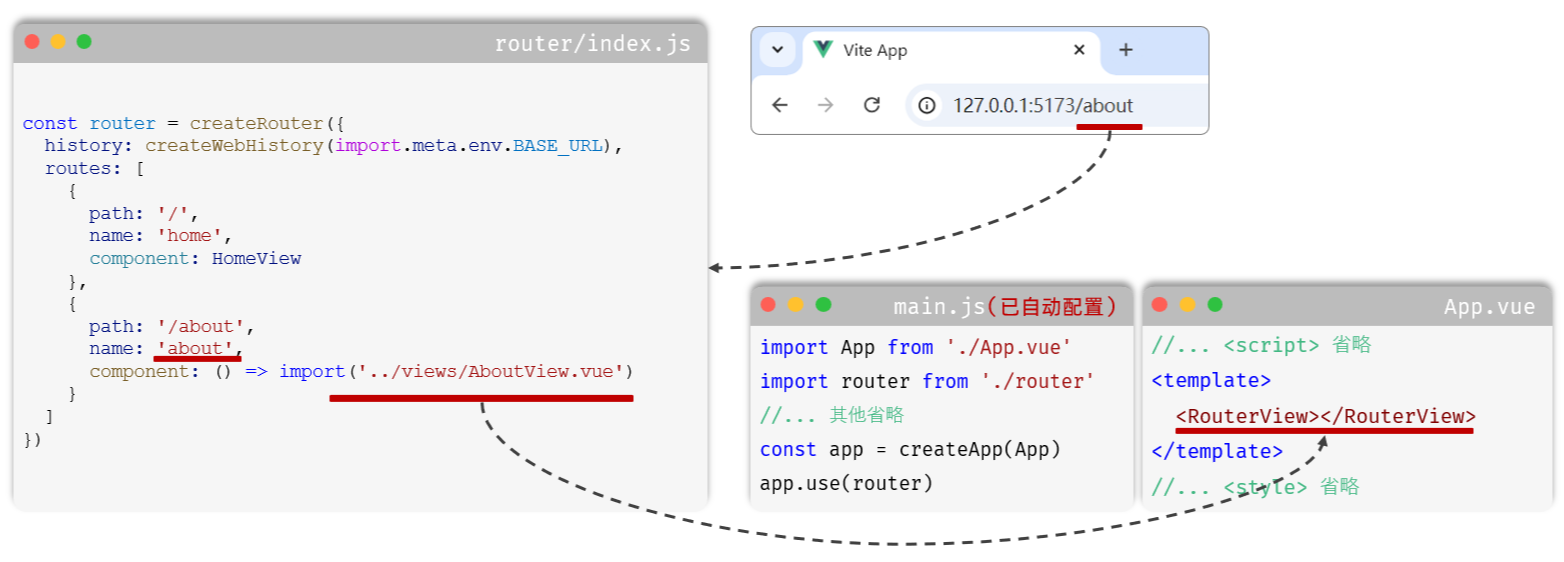Screen dimensions: 1564x562
Task: Open the browser tab search dropdown chevron
Action: [777, 50]
